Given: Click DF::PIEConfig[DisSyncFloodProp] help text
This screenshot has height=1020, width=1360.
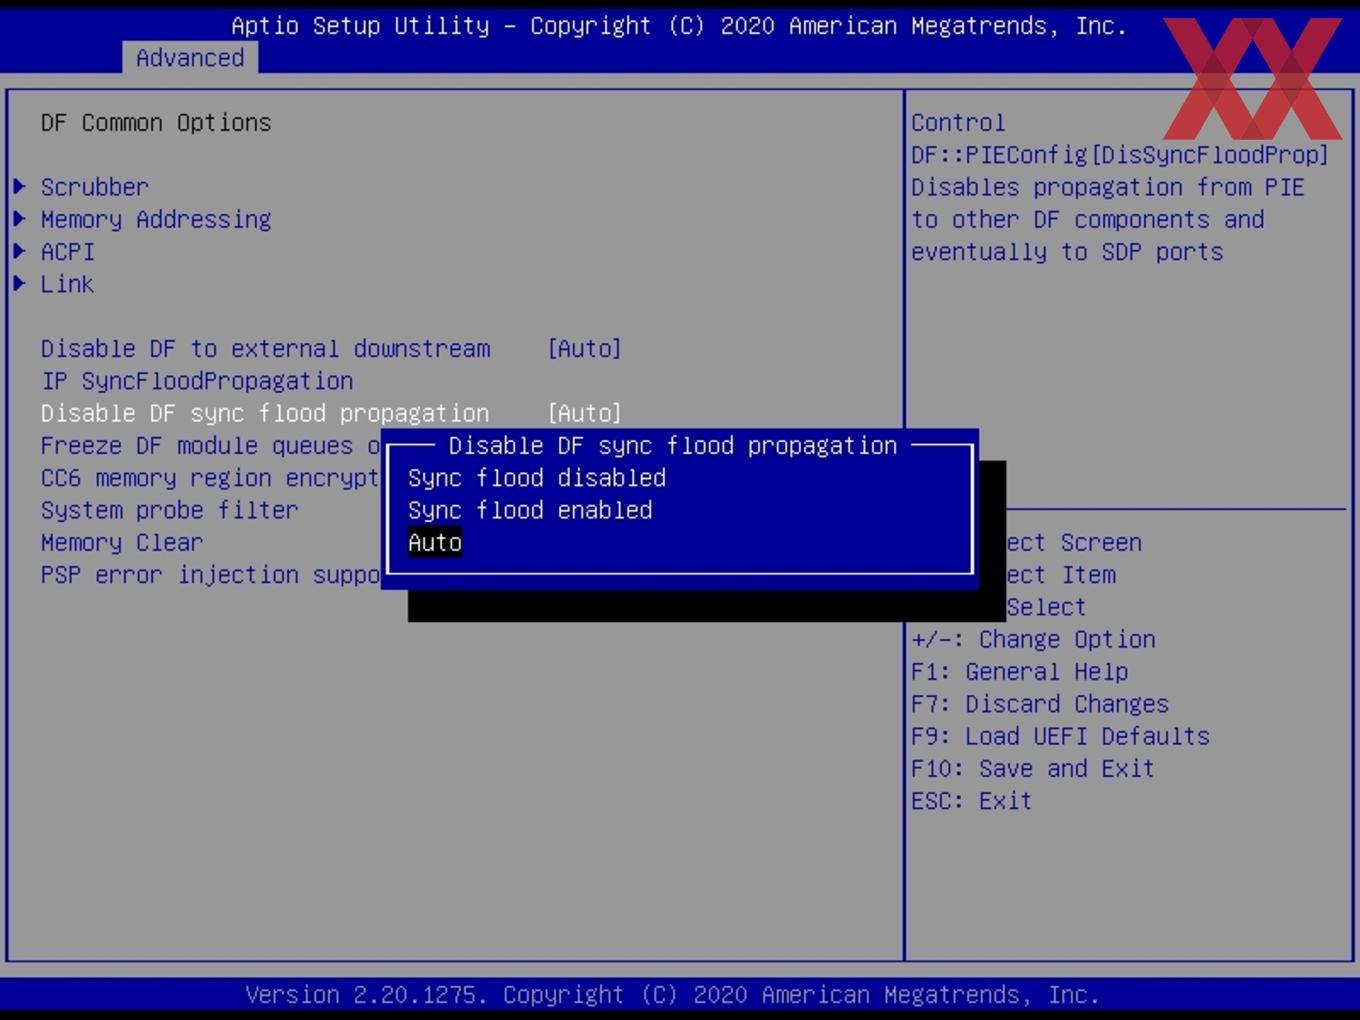Looking at the screenshot, I should pos(1120,155).
